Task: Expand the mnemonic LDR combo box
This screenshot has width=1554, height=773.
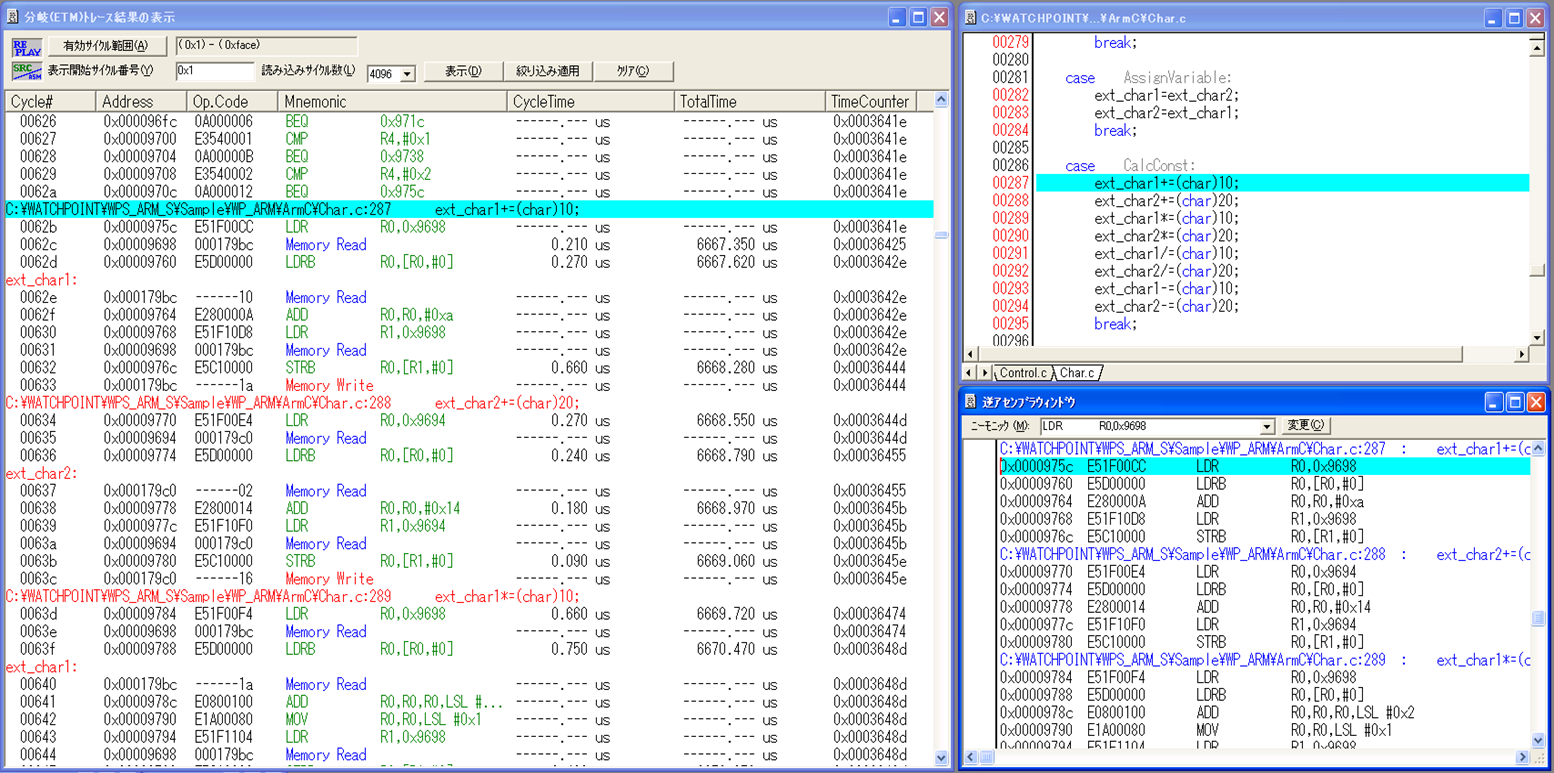Action: point(1267,427)
